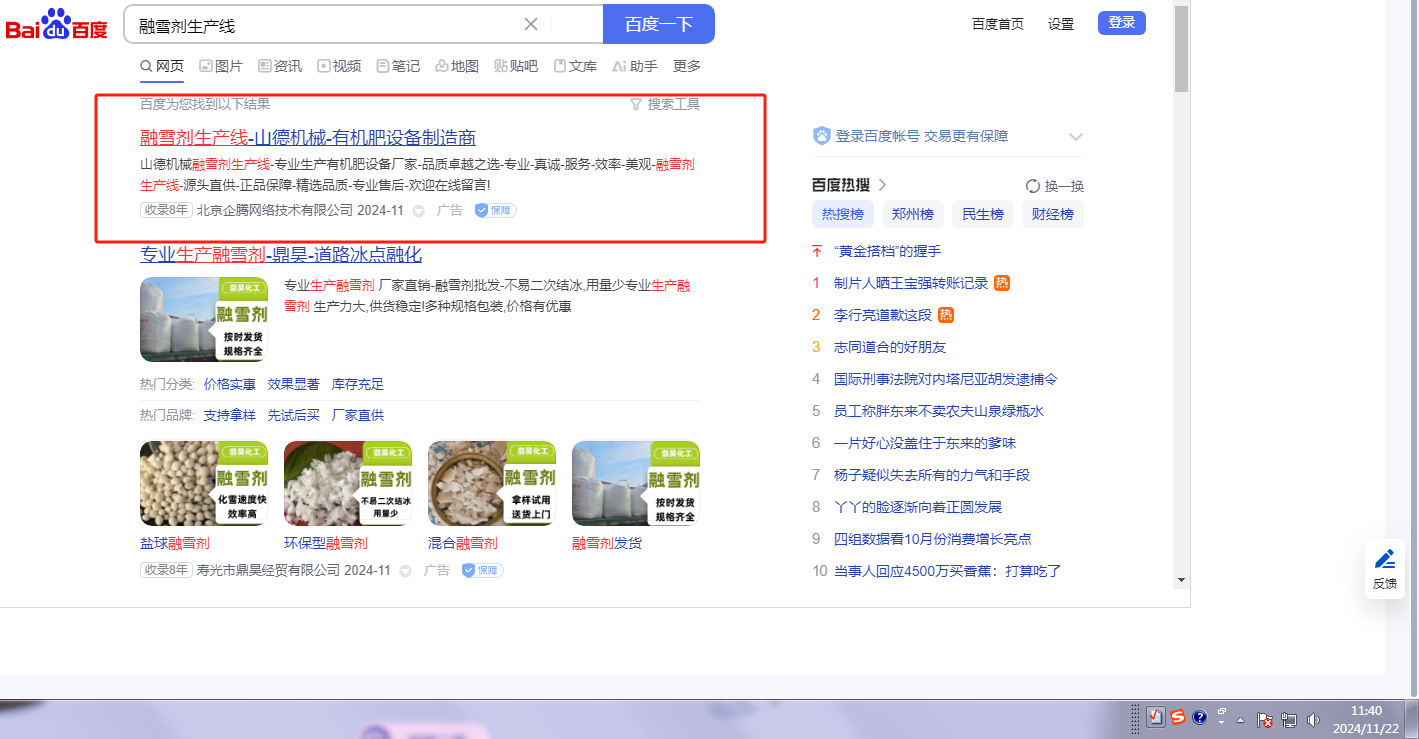The width and height of the screenshot is (1419, 739).
Task: Open the 融雪剂生产线-山德机械 result link
Action: click(x=308, y=138)
